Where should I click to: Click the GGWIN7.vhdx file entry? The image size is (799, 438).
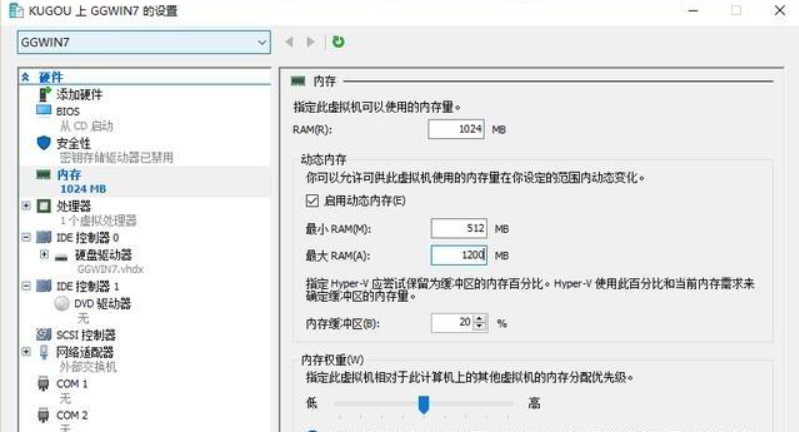110,269
